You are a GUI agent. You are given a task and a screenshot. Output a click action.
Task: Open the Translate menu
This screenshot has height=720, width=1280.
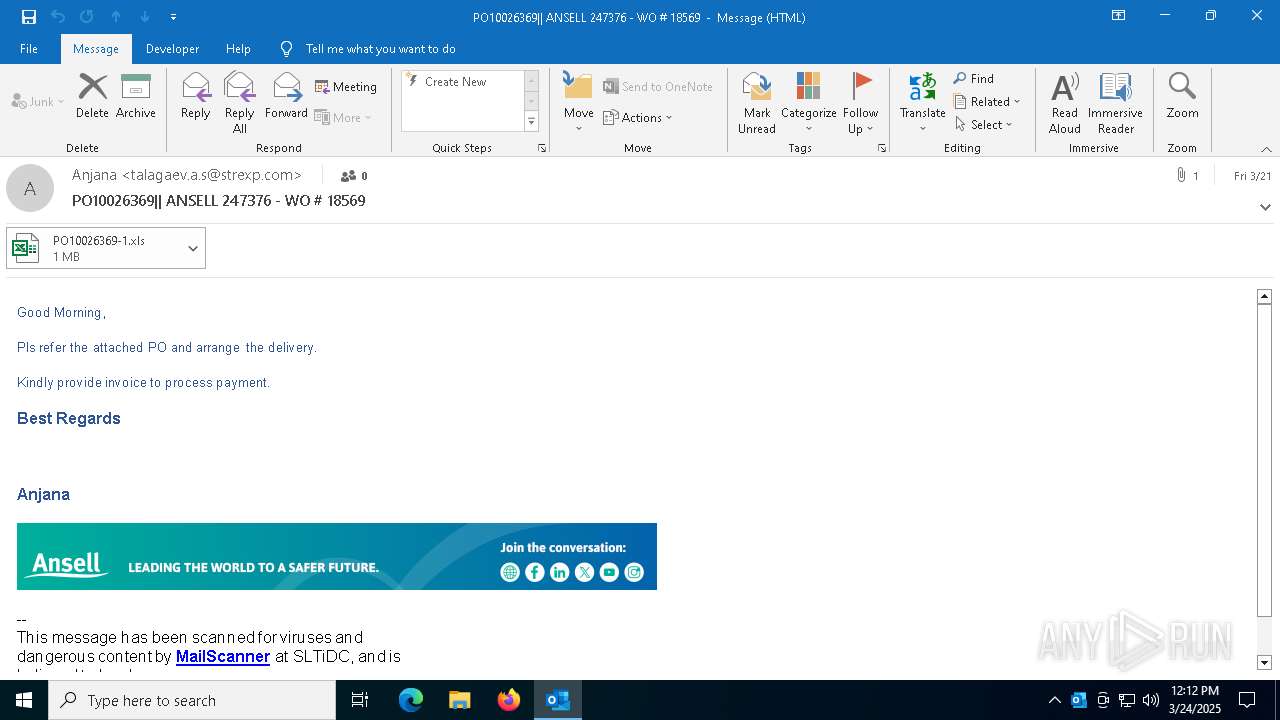[922, 103]
